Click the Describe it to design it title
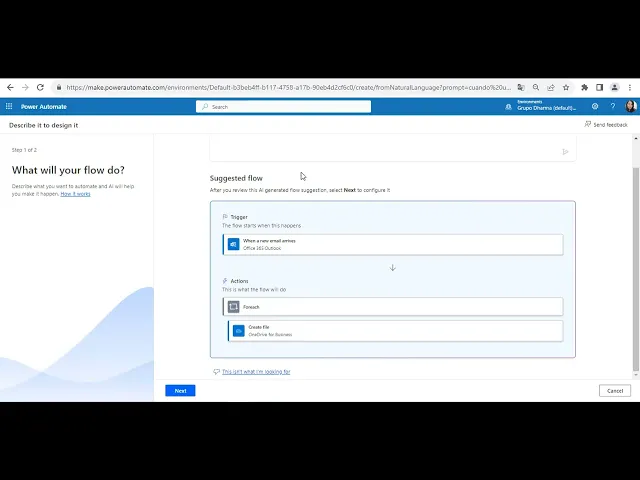This screenshot has width=640, height=480. point(44,125)
